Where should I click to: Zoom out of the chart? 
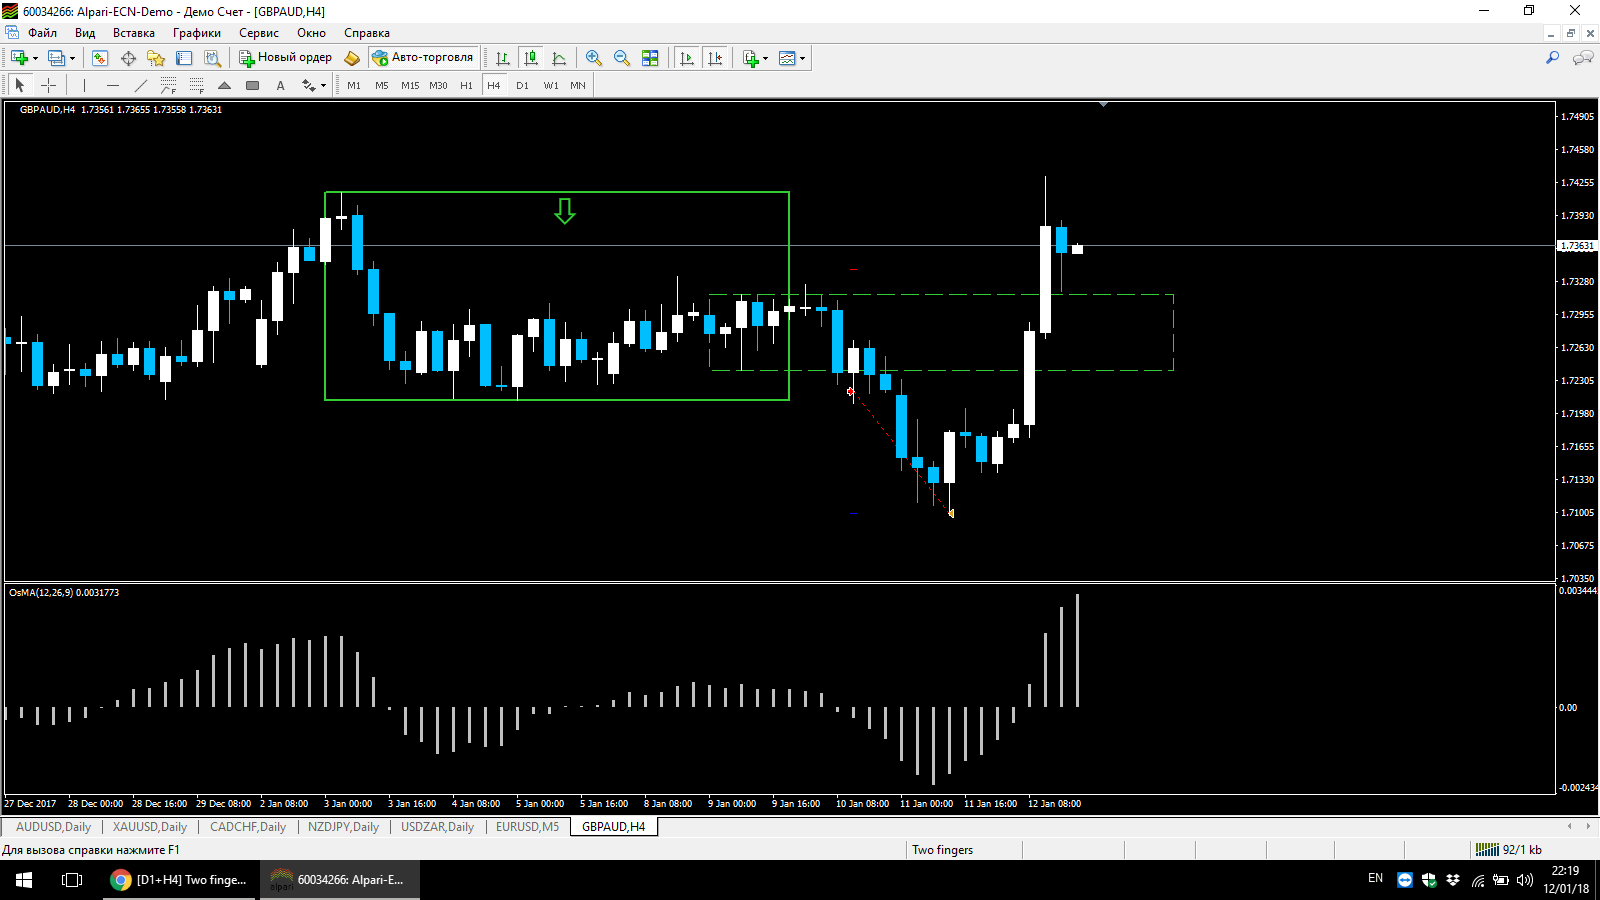[622, 58]
